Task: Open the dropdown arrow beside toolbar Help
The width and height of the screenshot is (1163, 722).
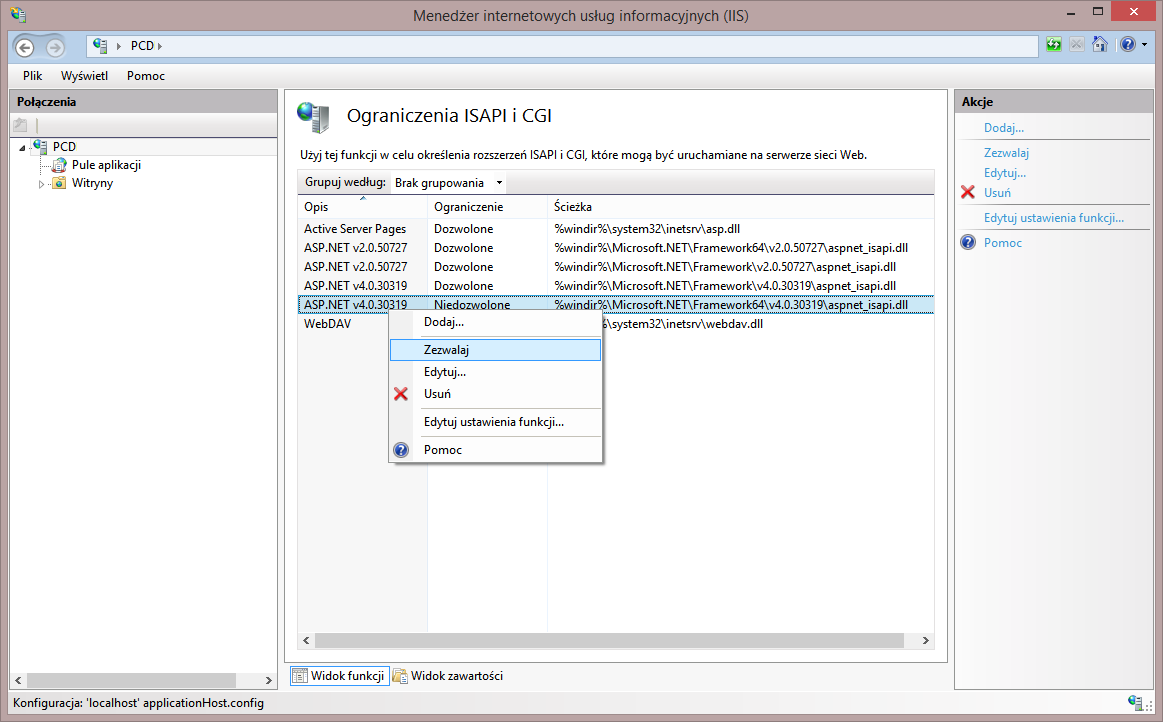Action: point(1144,45)
